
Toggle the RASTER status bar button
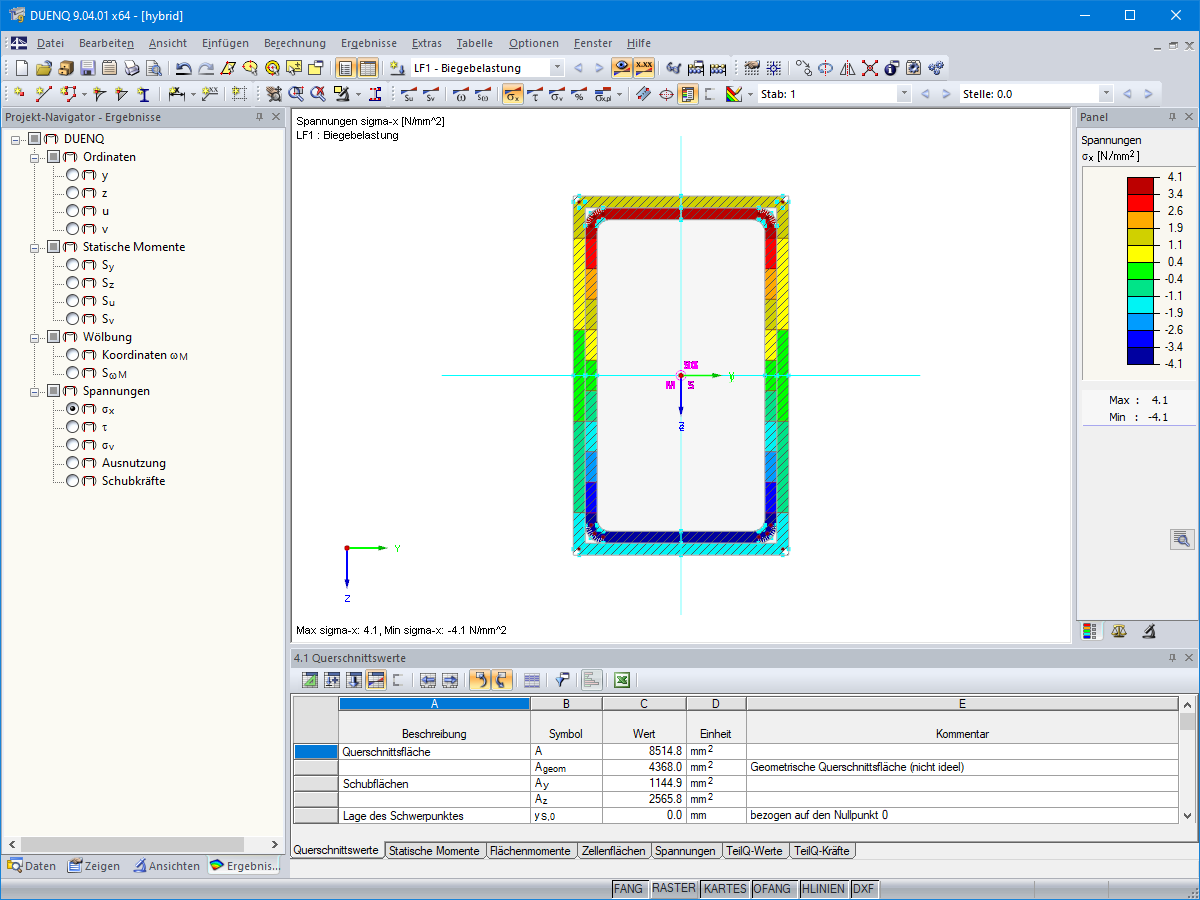coord(674,889)
